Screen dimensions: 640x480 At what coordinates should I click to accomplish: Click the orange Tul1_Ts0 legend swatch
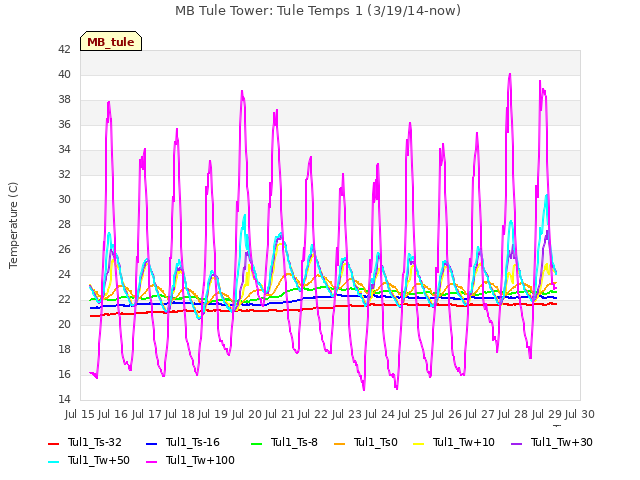coord(340,444)
